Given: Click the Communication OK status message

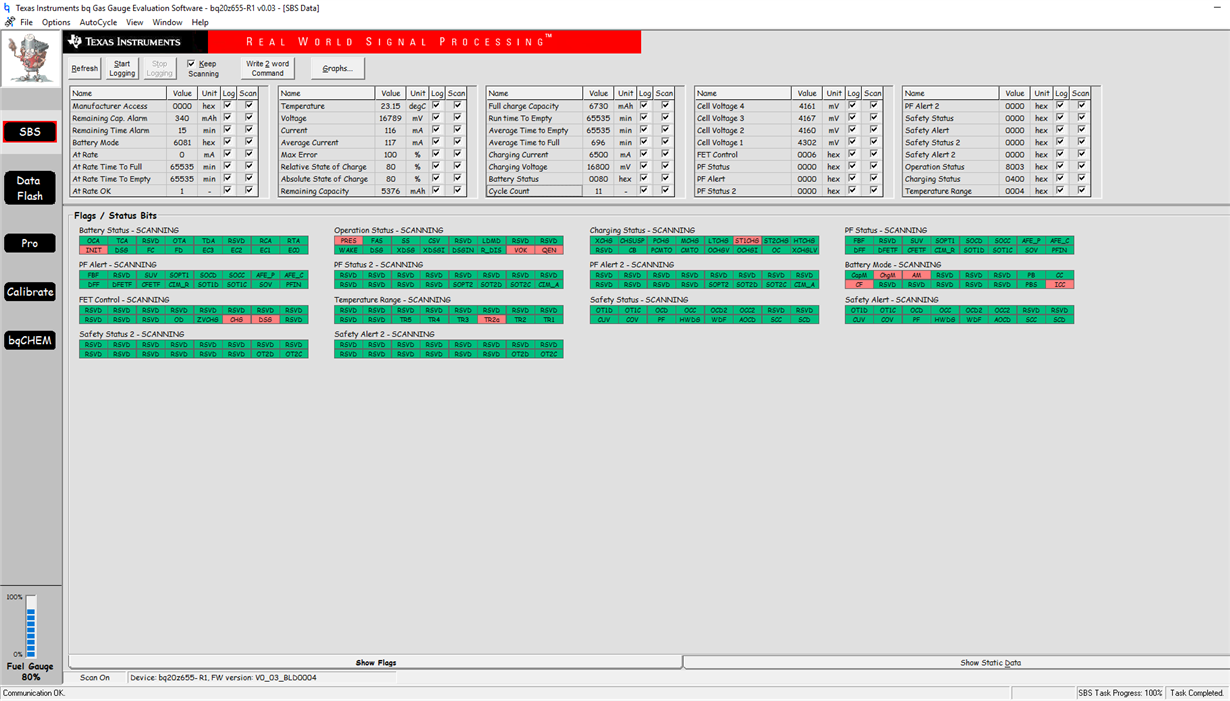Looking at the screenshot, I should (x=33, y=692).
